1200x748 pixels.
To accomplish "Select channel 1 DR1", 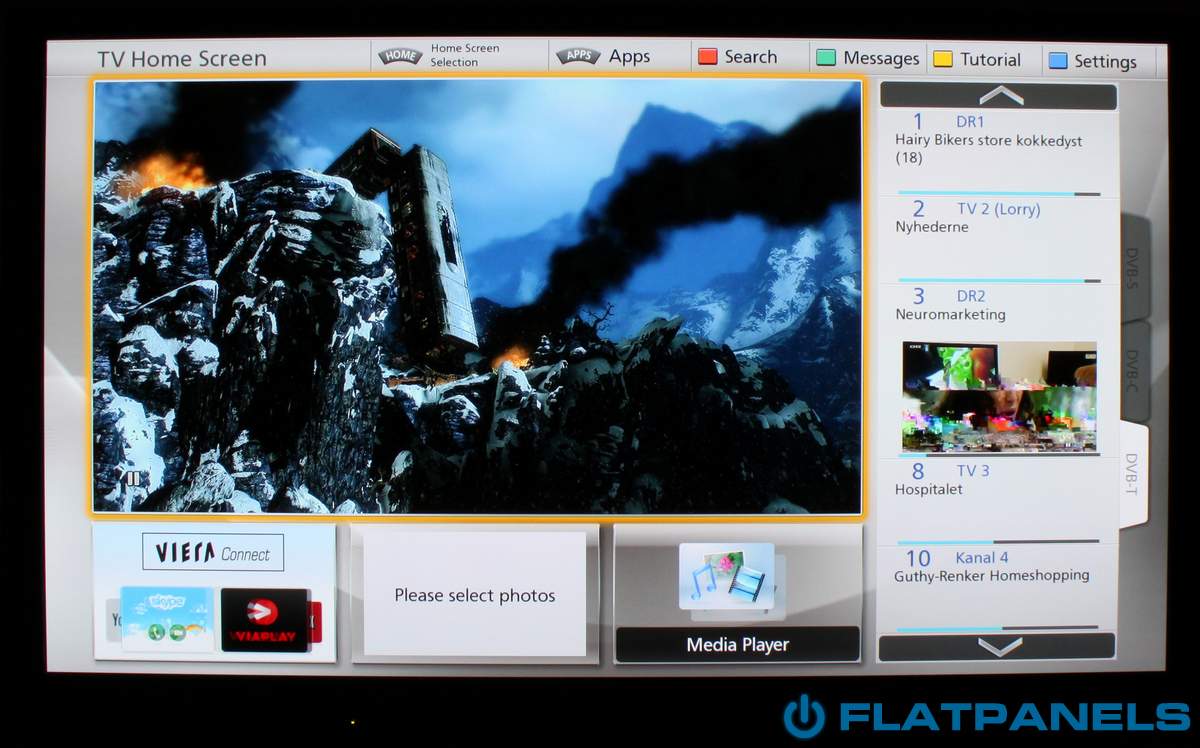I will [x=998, y=153].
